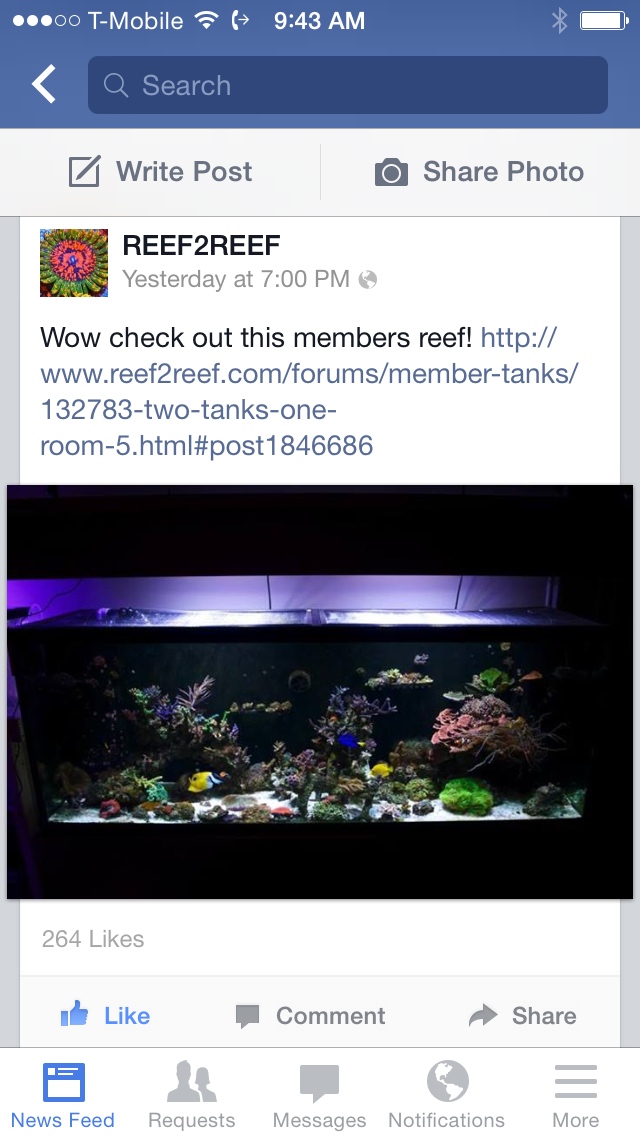Click the Search input field
Image resolution: width=640 pixels, height=1136 pixels.
(347, 85)
